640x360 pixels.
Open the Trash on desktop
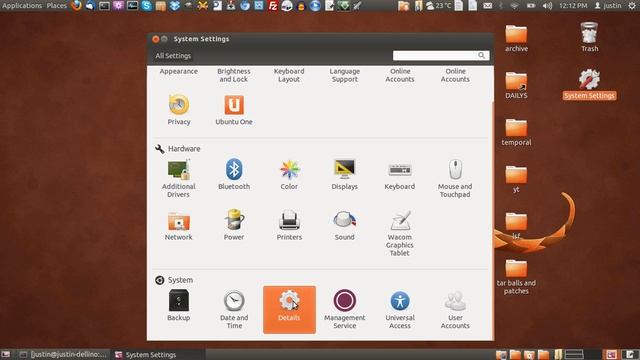(589, 37)
